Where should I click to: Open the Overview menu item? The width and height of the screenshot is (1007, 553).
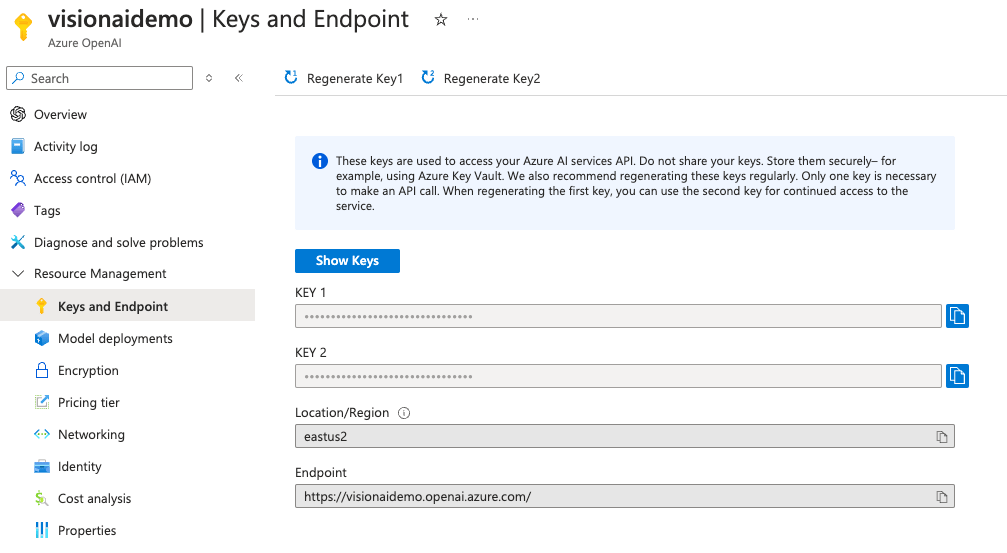pyautogui.click(x=60, y=115)
